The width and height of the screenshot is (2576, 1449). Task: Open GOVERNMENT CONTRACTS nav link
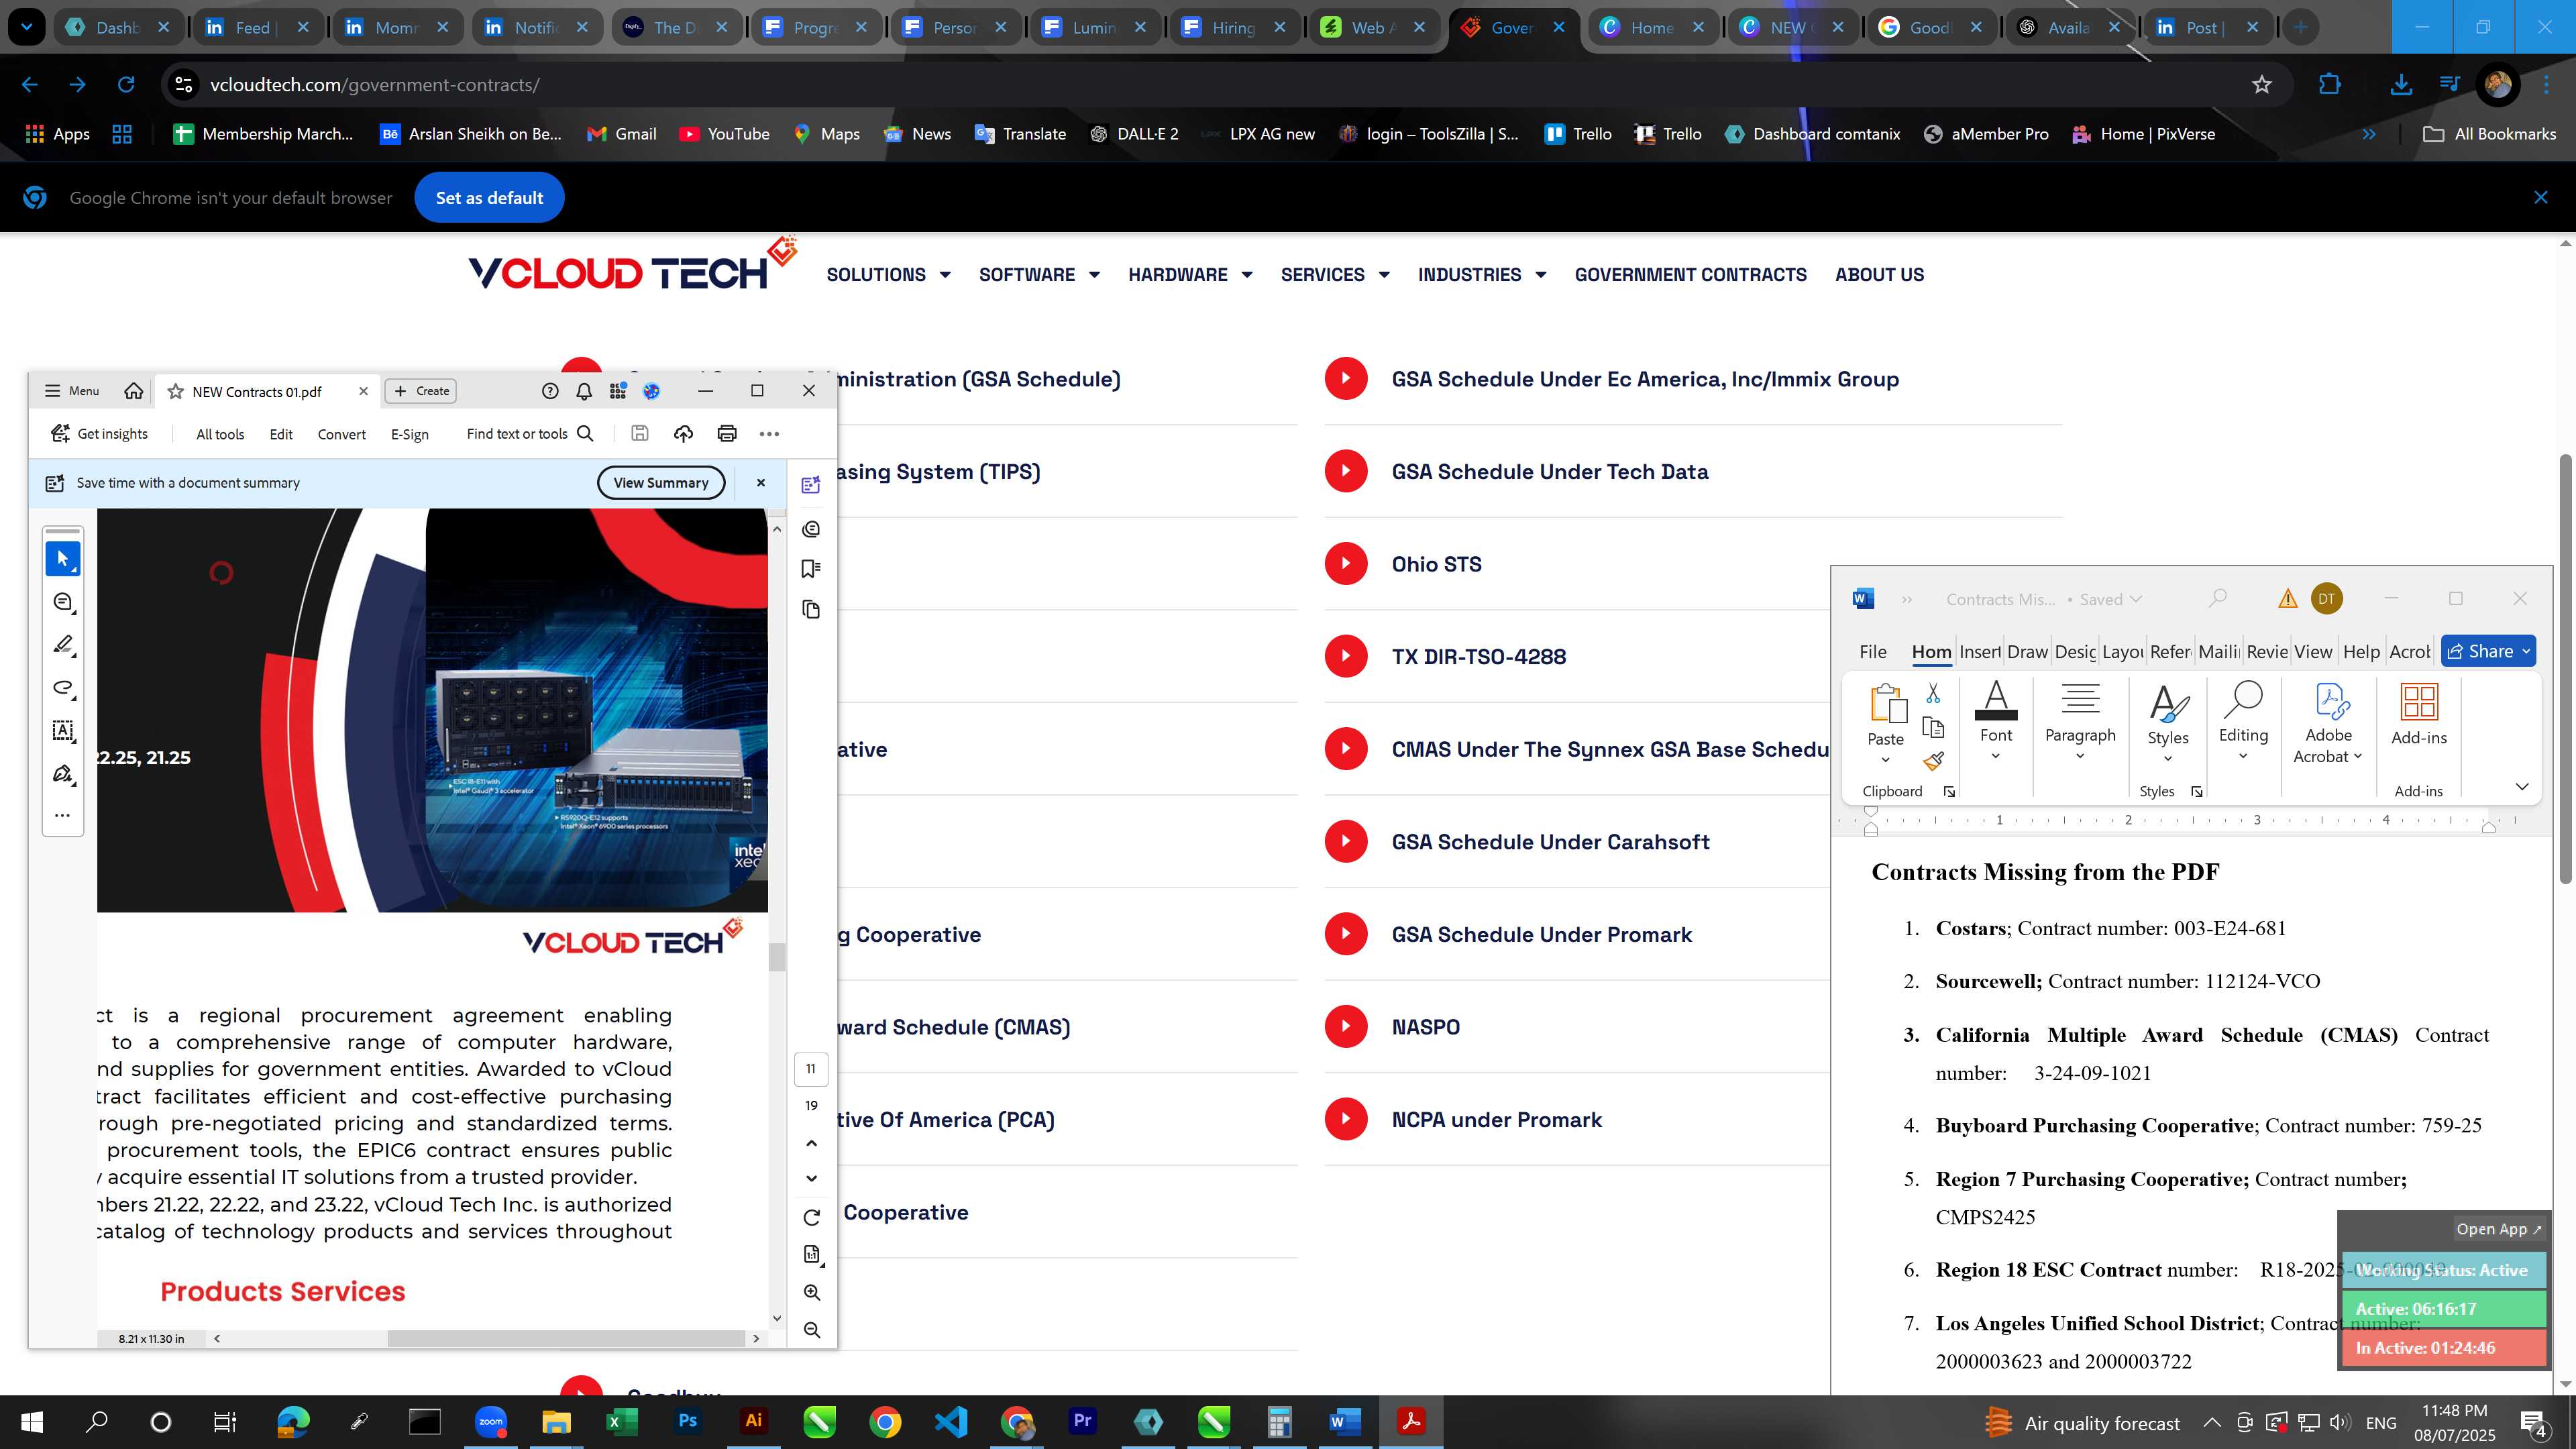click(x=1690, y=274)
